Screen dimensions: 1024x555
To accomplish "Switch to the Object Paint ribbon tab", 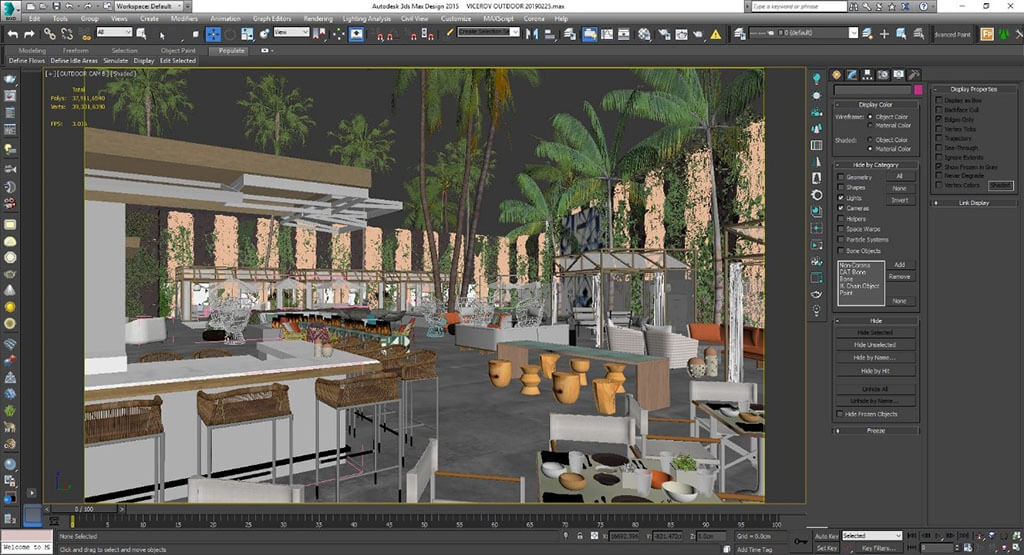I will tap(178, 50).
